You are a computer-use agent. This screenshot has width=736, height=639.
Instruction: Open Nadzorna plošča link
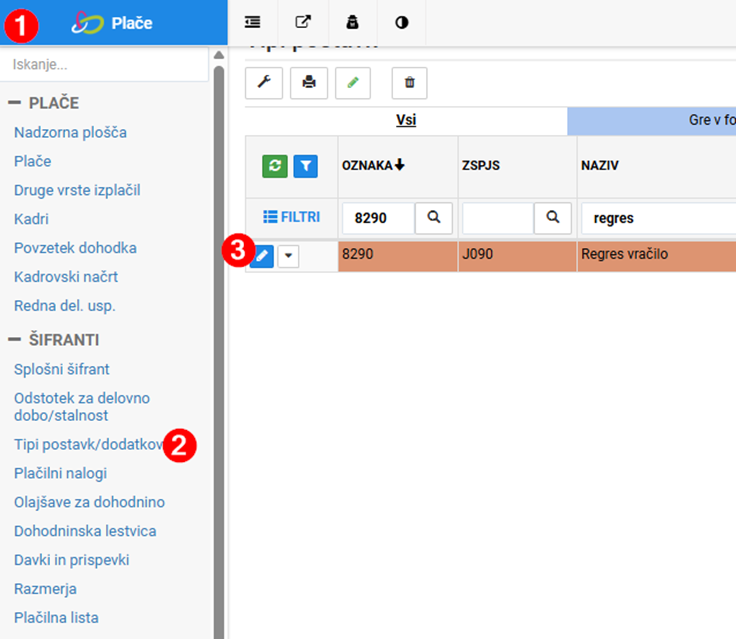[x=70, y=132]
